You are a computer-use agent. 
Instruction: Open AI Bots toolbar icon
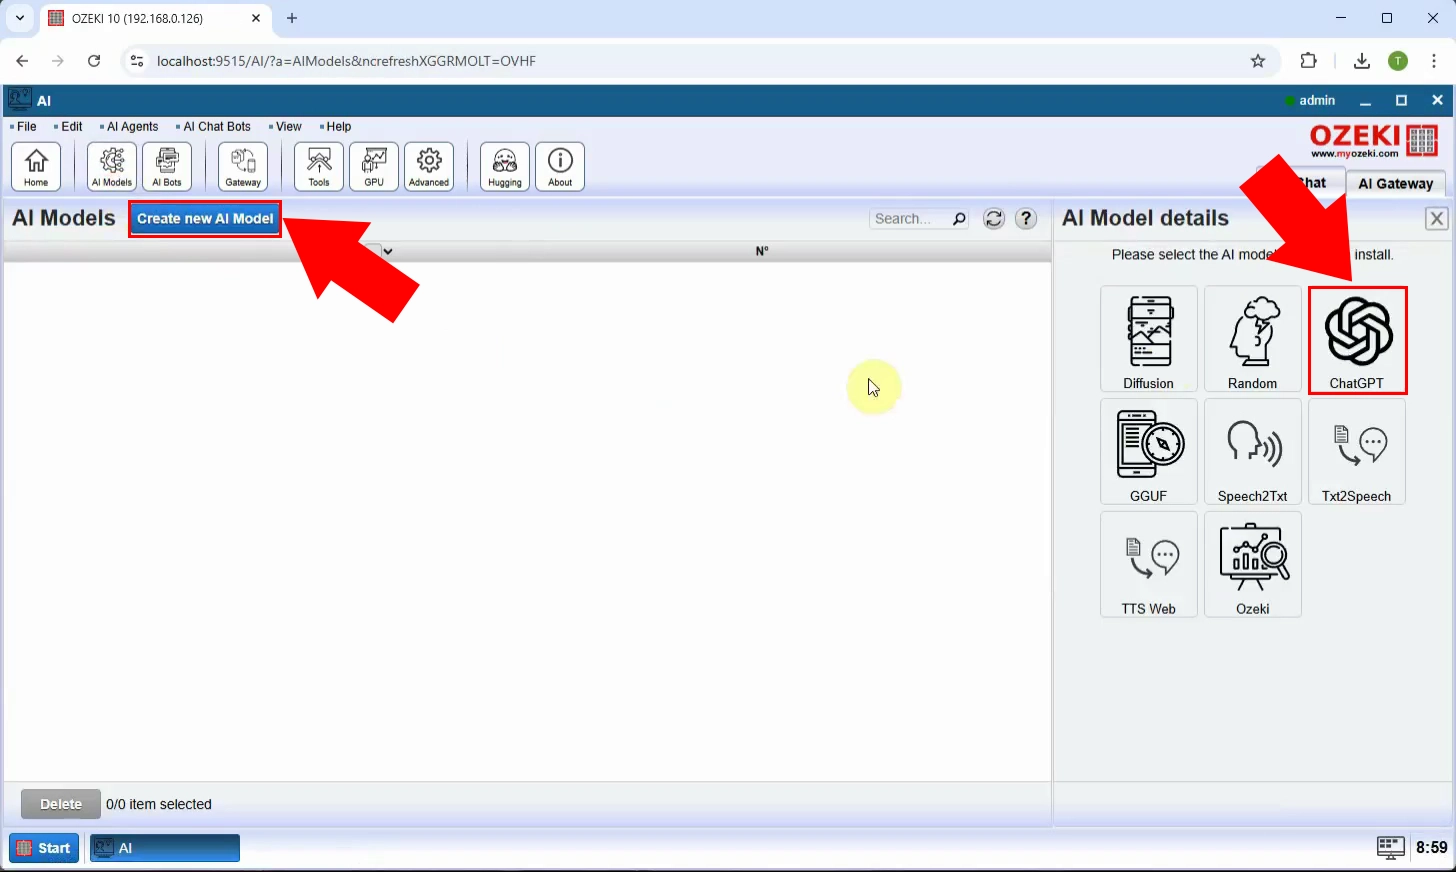167,166
